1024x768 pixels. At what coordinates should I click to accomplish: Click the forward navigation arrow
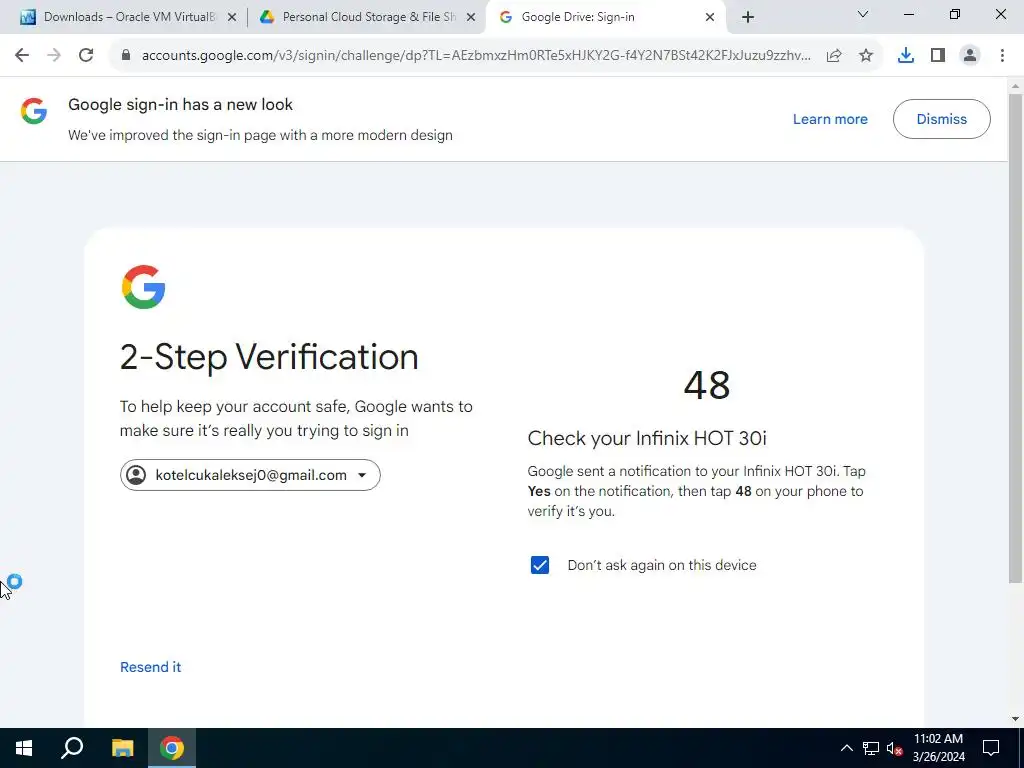[x=54, y=56]
